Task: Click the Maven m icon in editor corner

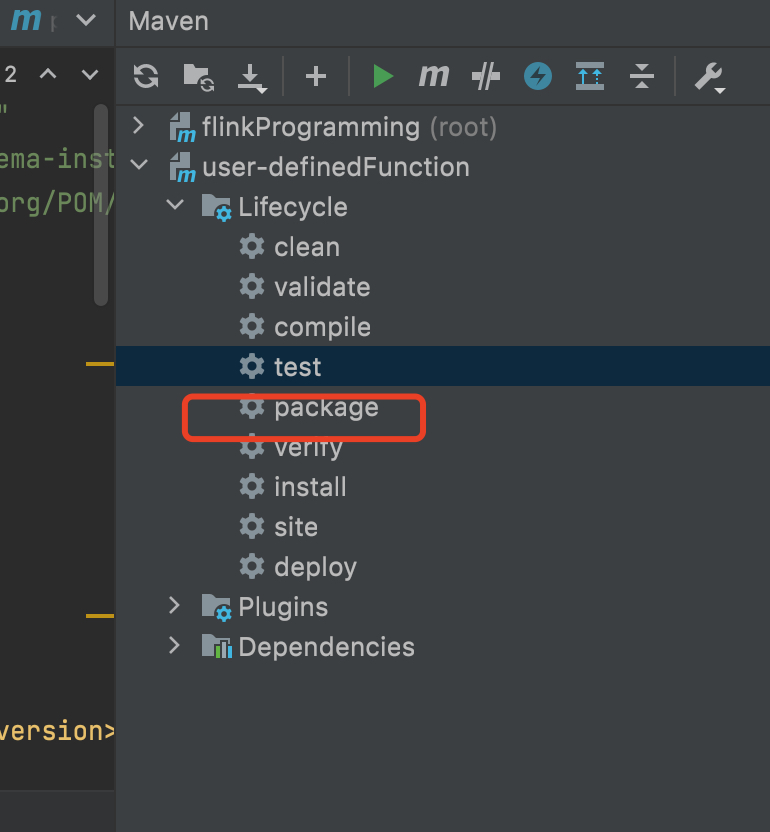Action: coord(26,20)
